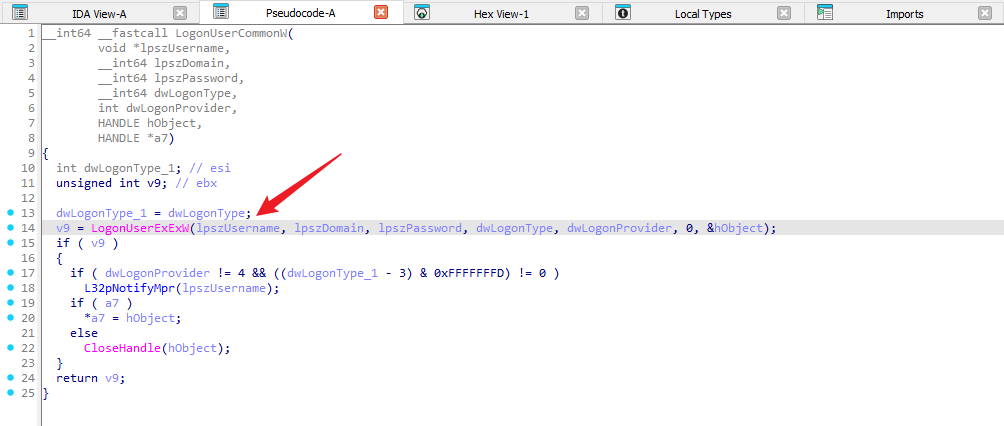
Task: Click the Imports tab icon
Action: [825, 13]
